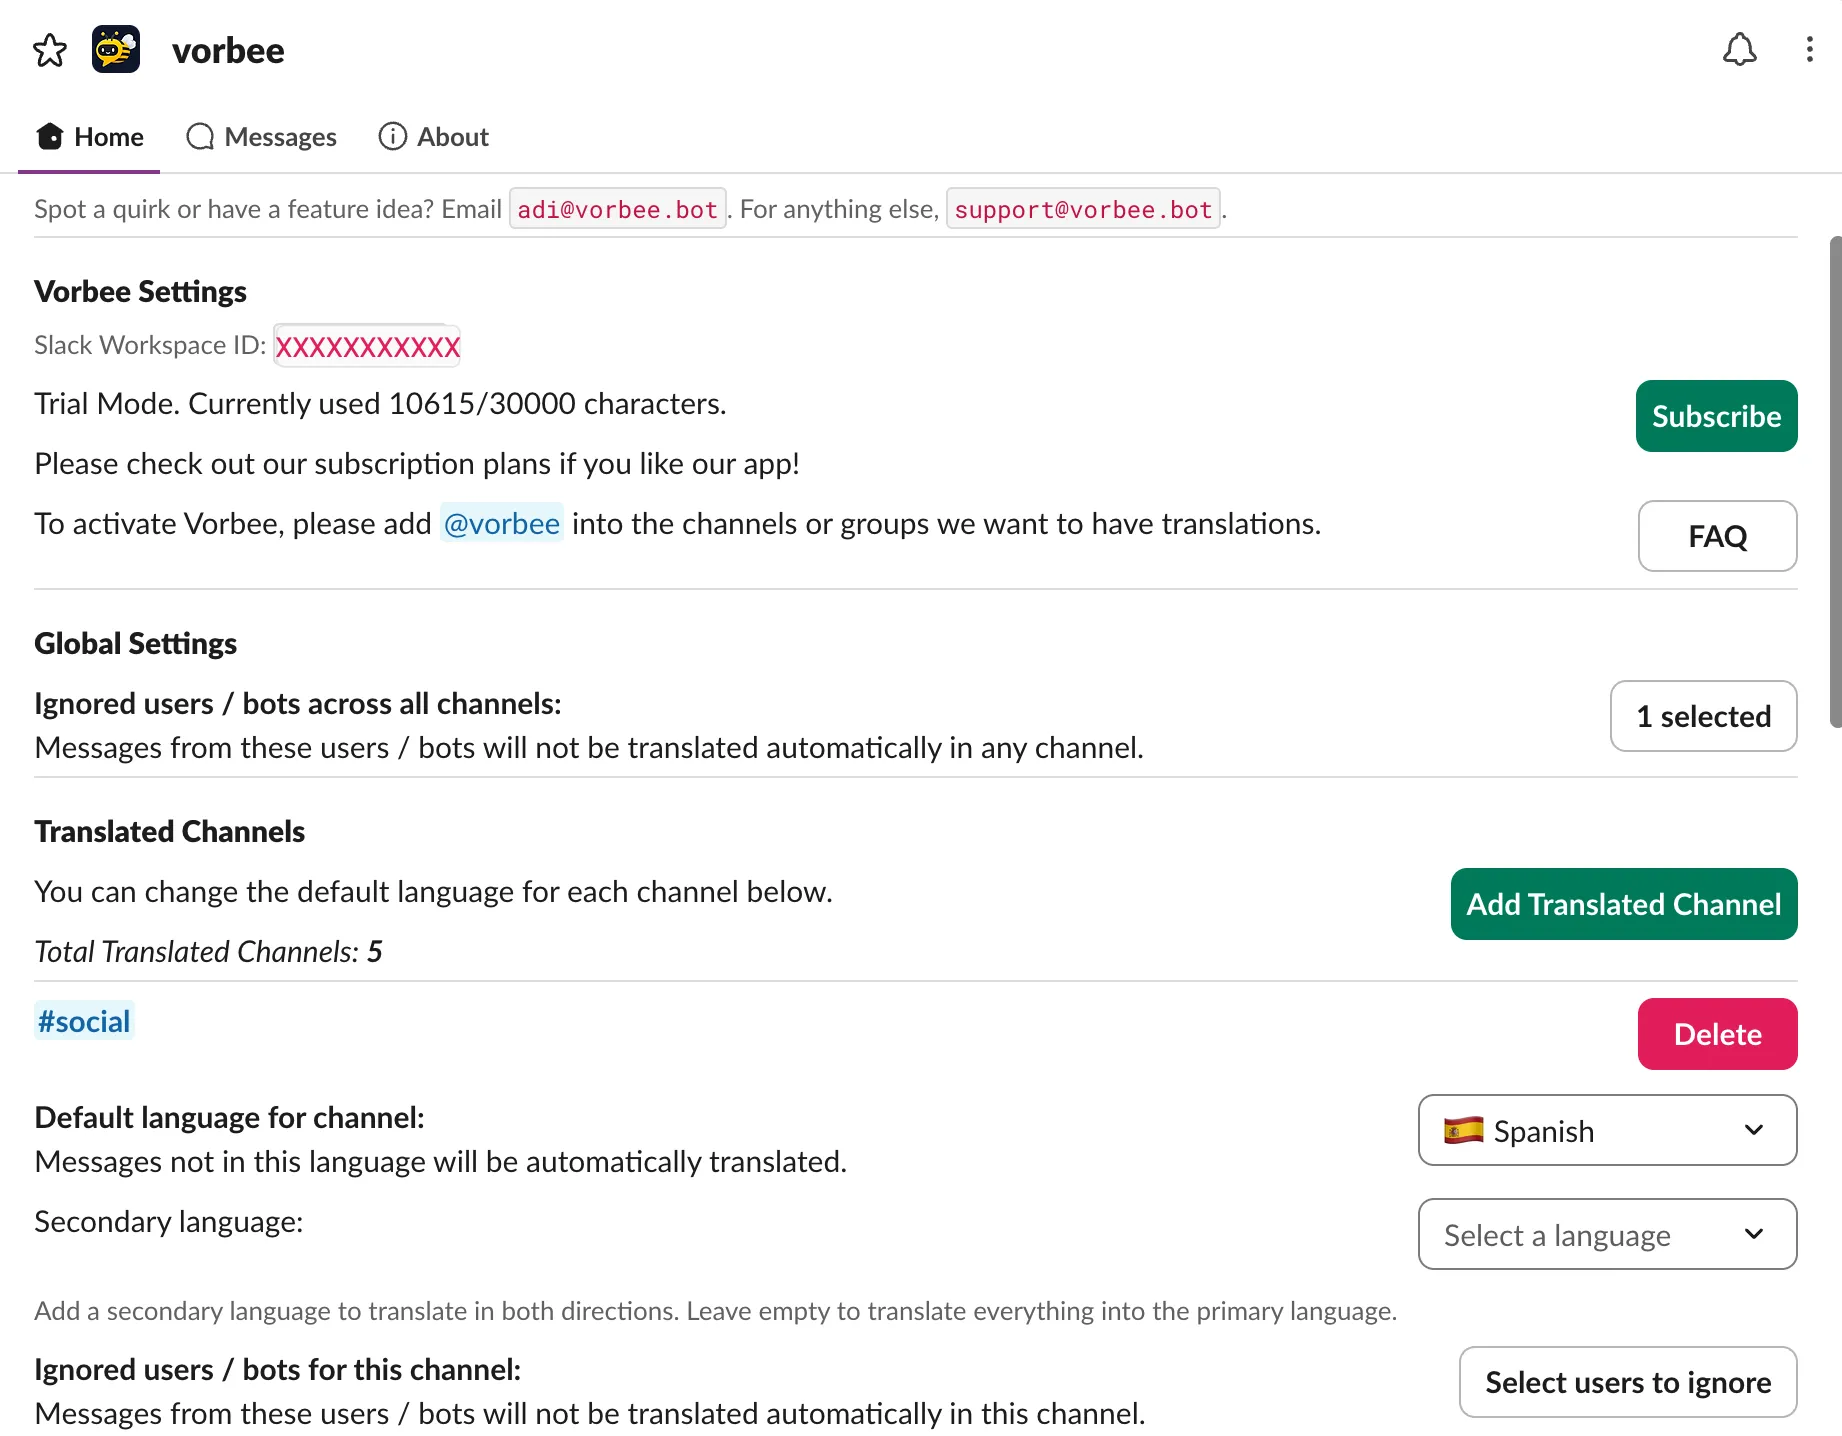Screen dimensions: 1842x1436
Task: Click the @vorbee mention
Action: [x=501, y=523]
